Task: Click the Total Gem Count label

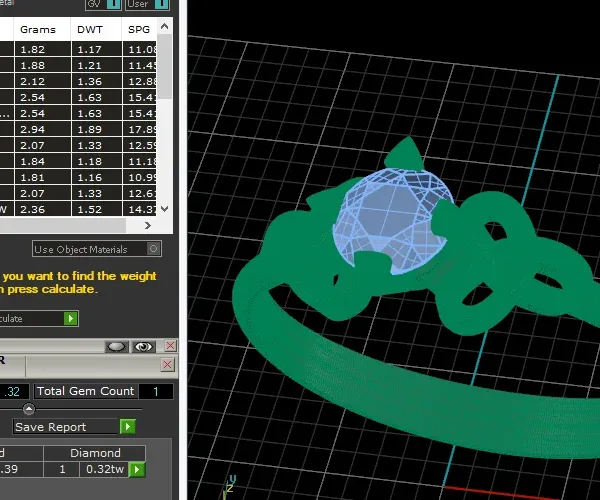Action: click(x=86, y=391)
